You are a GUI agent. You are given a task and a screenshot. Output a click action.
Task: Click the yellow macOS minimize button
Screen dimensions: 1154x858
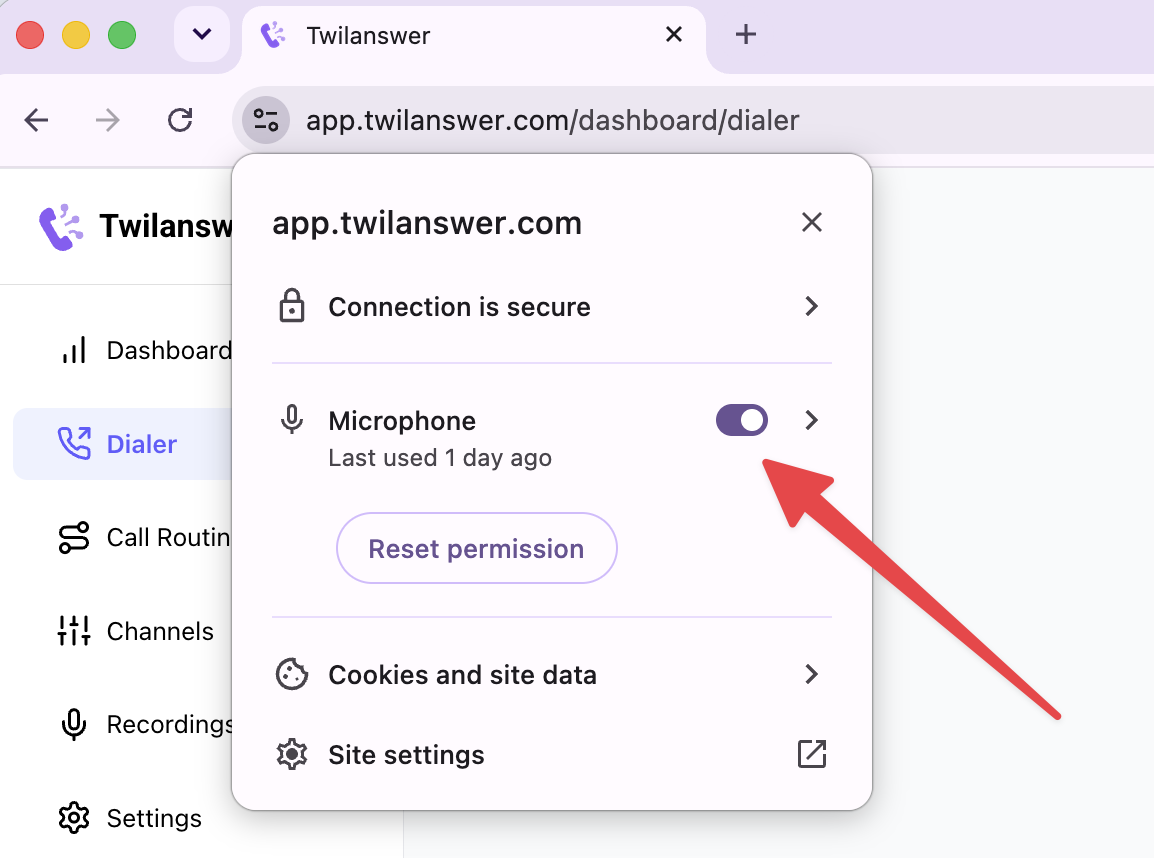(x=76, y=35)
